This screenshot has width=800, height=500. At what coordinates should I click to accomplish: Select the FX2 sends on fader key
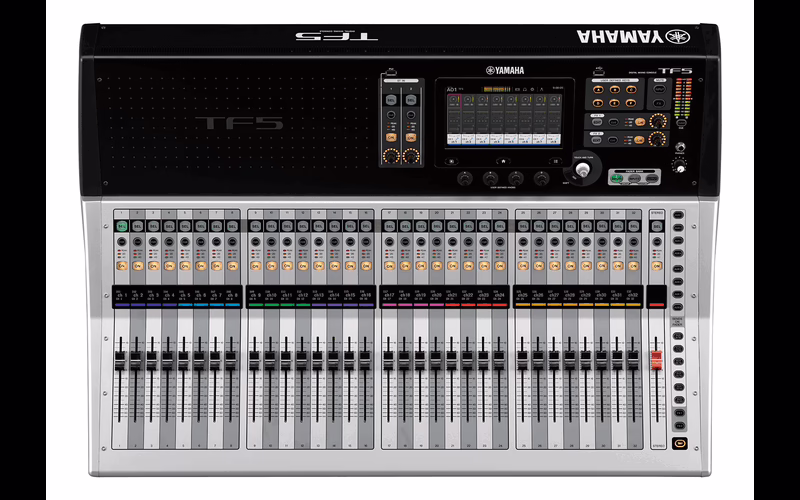click(x=678, y=425)
